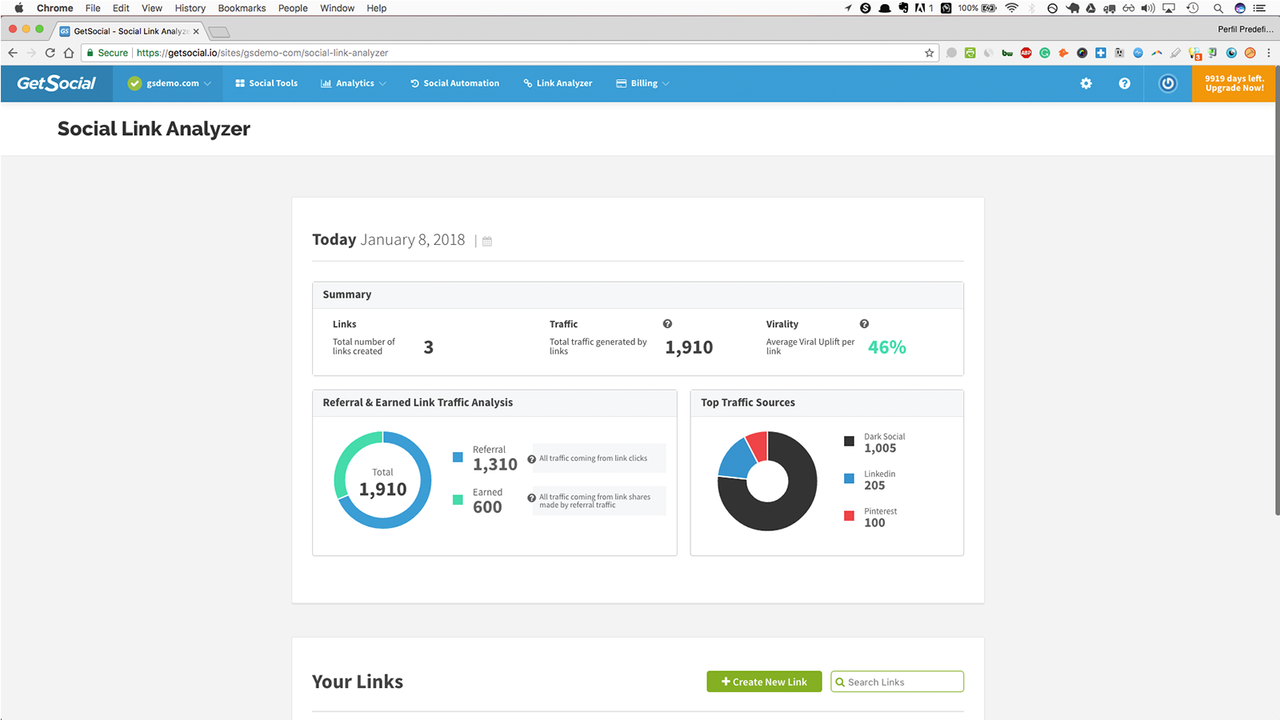Open the Virality metric help tooltip icon
The image size is (1280, 720).
pyautogui.click(x=864, y=323)
